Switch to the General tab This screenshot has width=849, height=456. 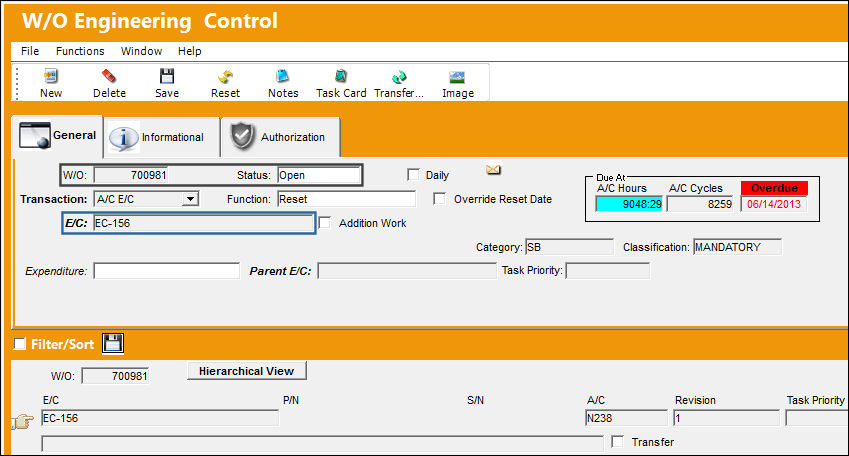pos(57,135)
